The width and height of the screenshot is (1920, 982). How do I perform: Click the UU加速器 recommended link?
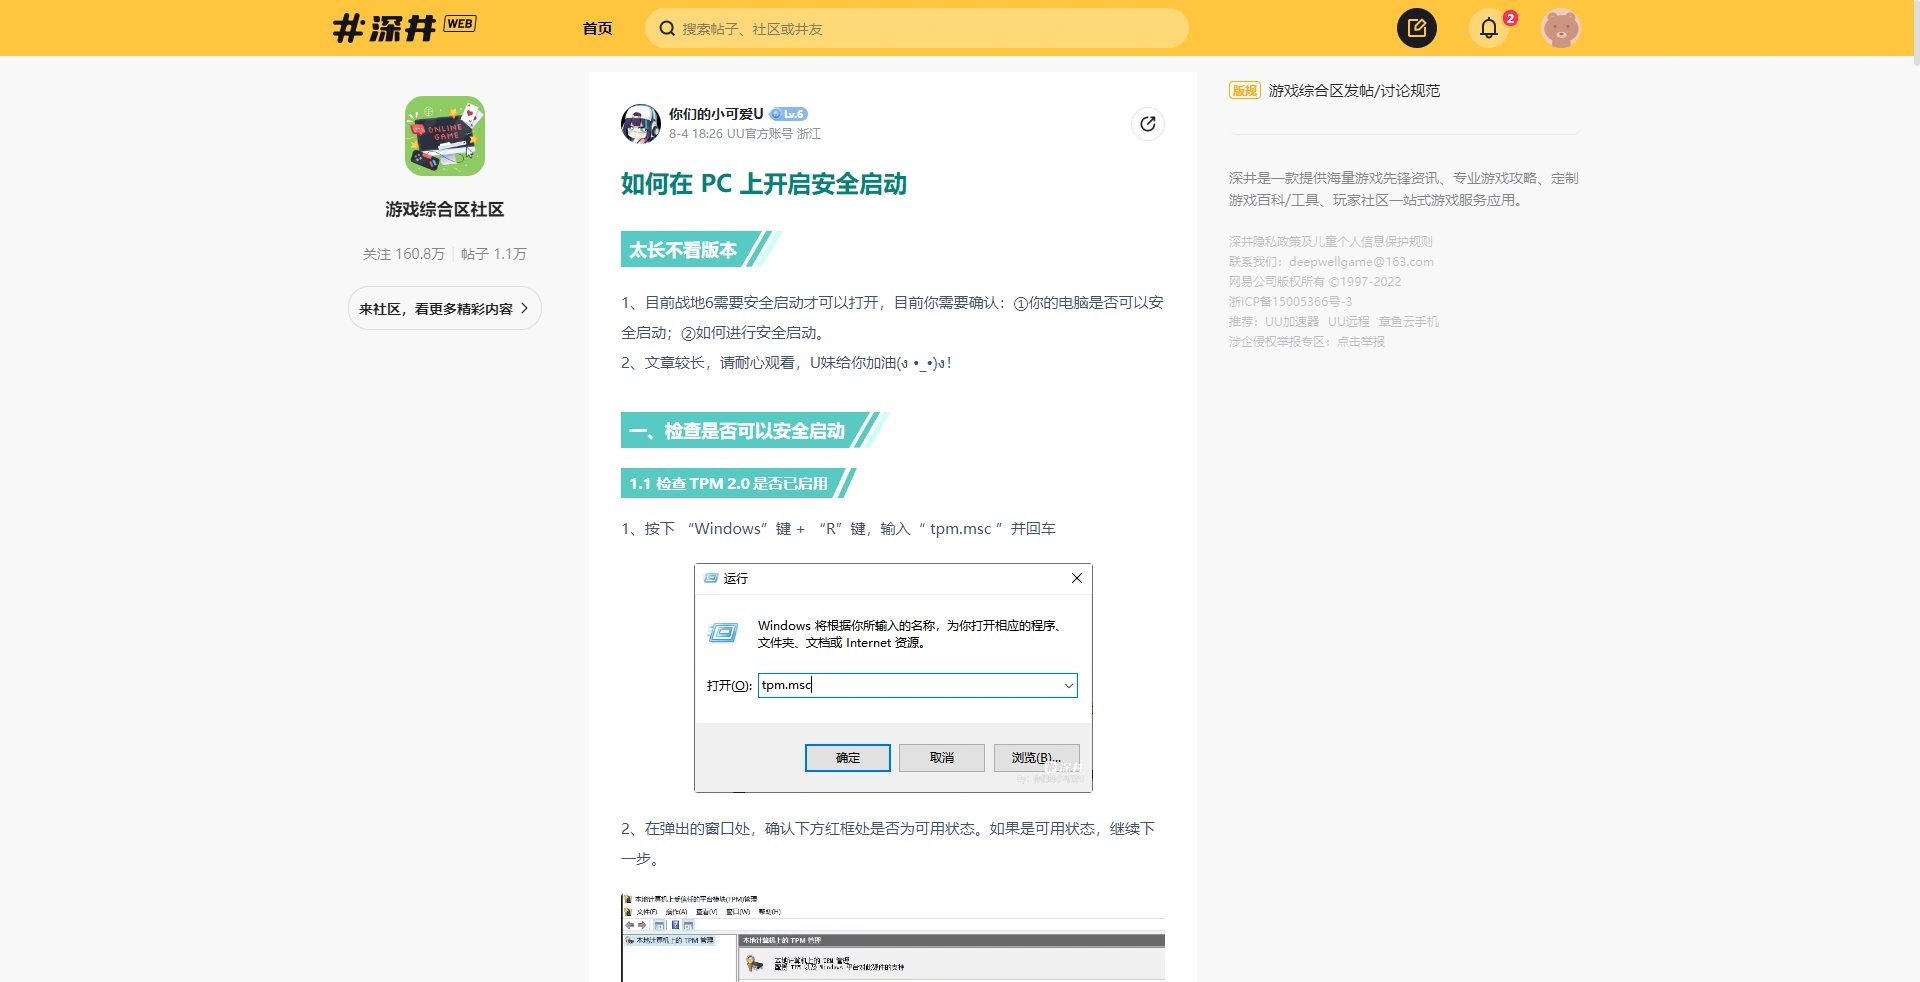[1290, 321]
